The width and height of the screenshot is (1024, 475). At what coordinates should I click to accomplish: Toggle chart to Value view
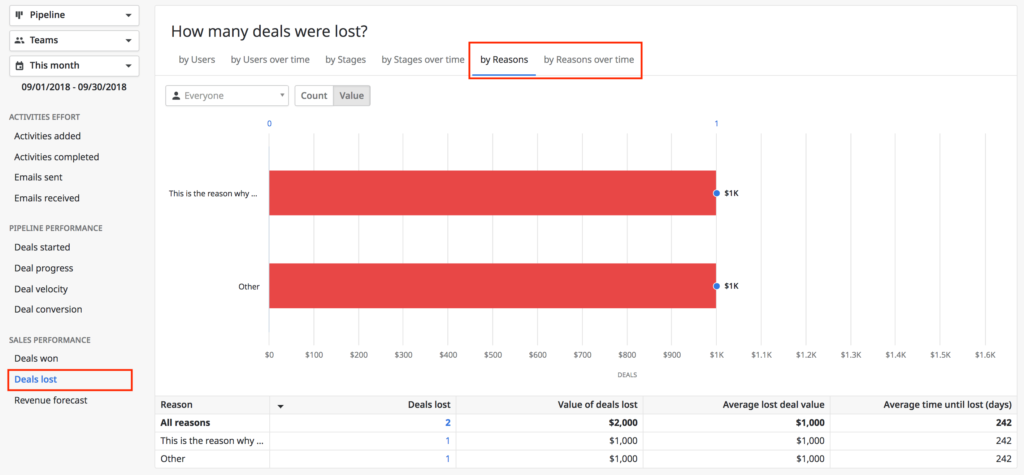click(x=352, y=95)
